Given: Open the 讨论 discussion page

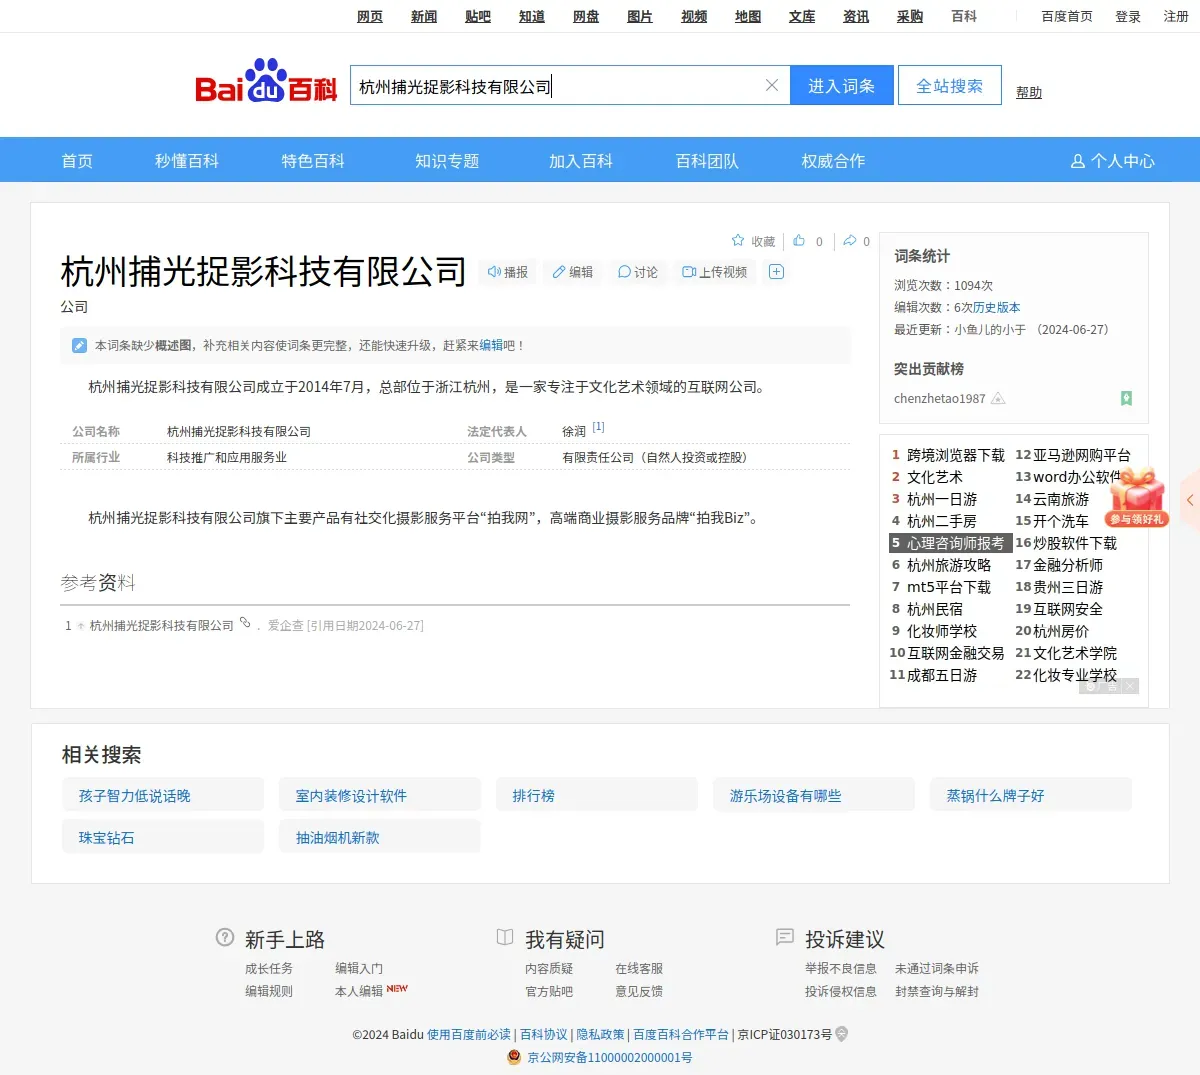Looking at the screenshot, I should tap(638, 272).
